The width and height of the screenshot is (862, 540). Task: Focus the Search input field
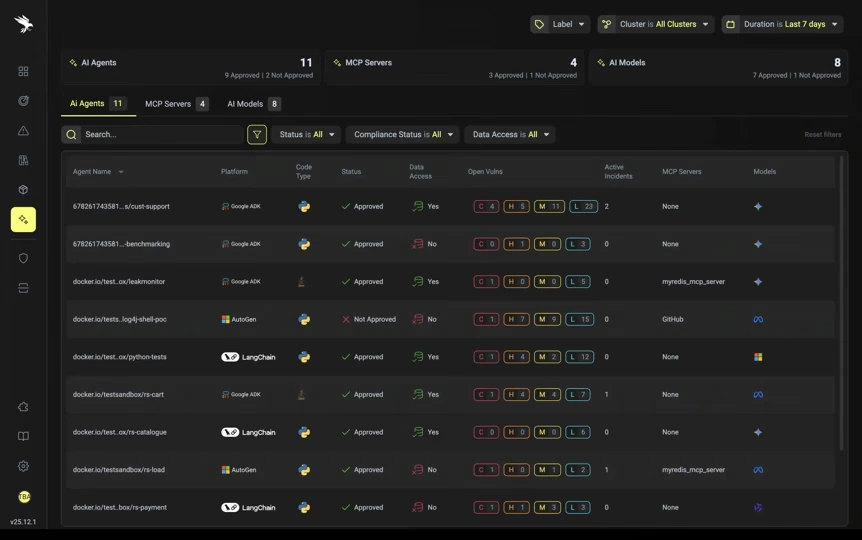[x=162, y=135]
